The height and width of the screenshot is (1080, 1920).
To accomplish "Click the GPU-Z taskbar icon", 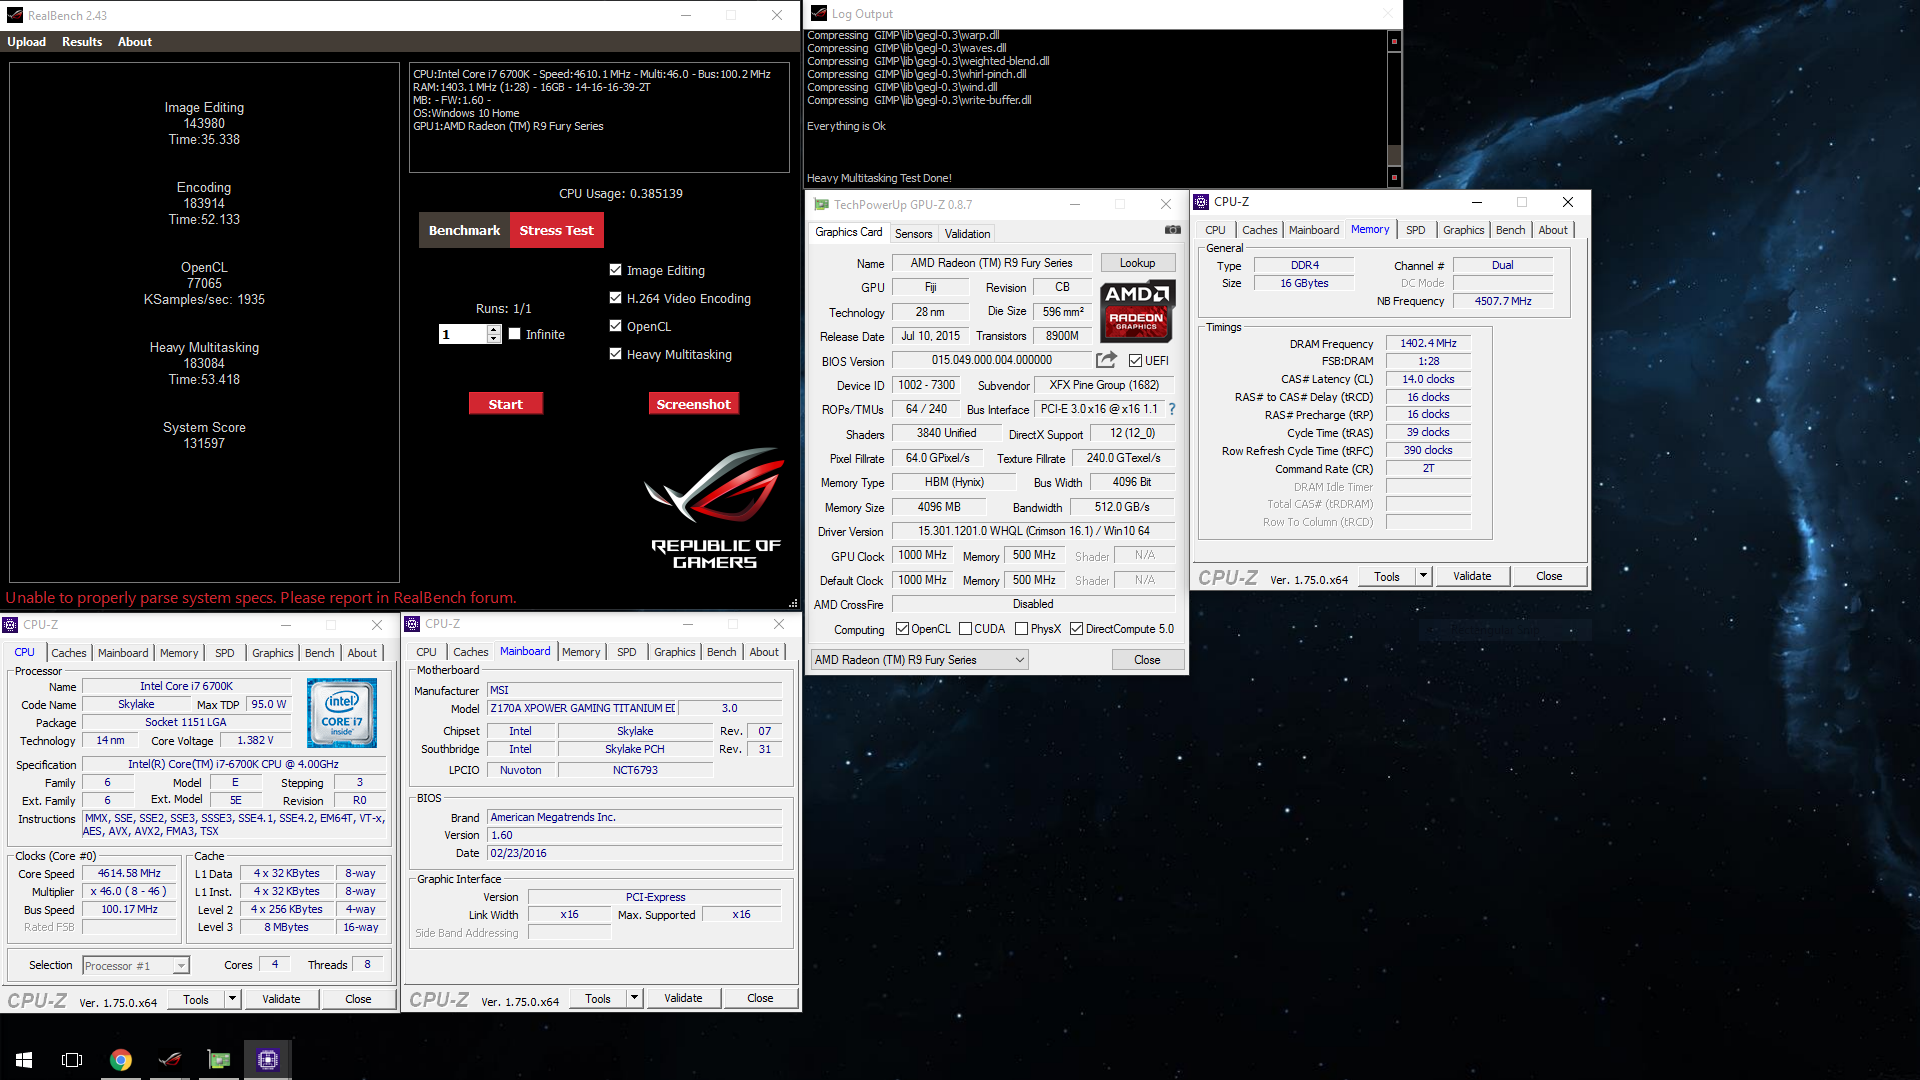I will click(219, 1060).
